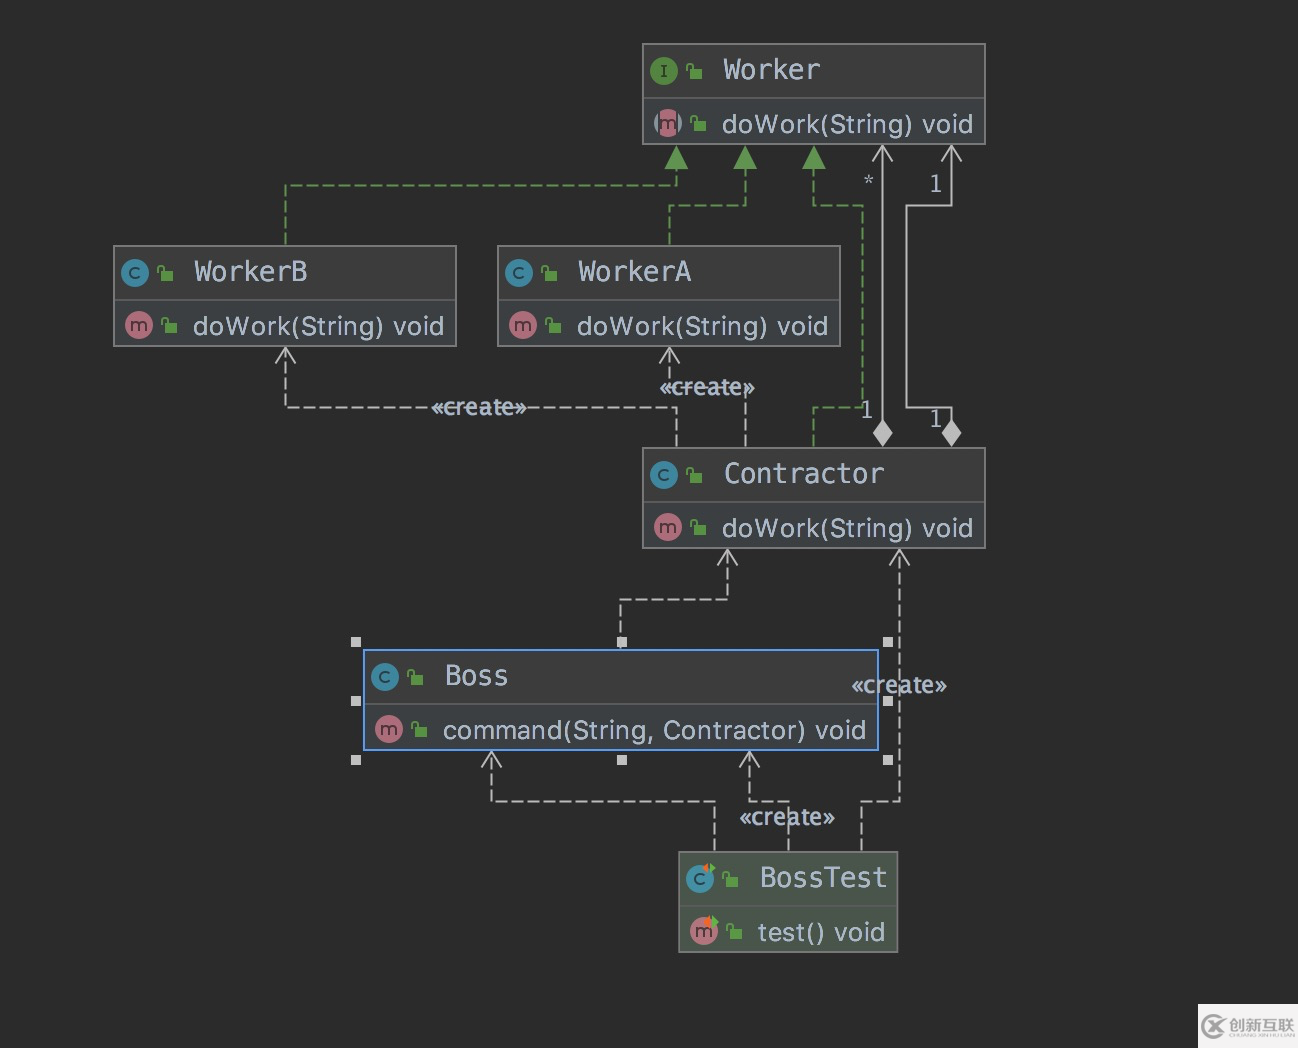This screenshot has width=1298, height=1048.
Task: Click the class icon beside Boss
Action: 385,677
